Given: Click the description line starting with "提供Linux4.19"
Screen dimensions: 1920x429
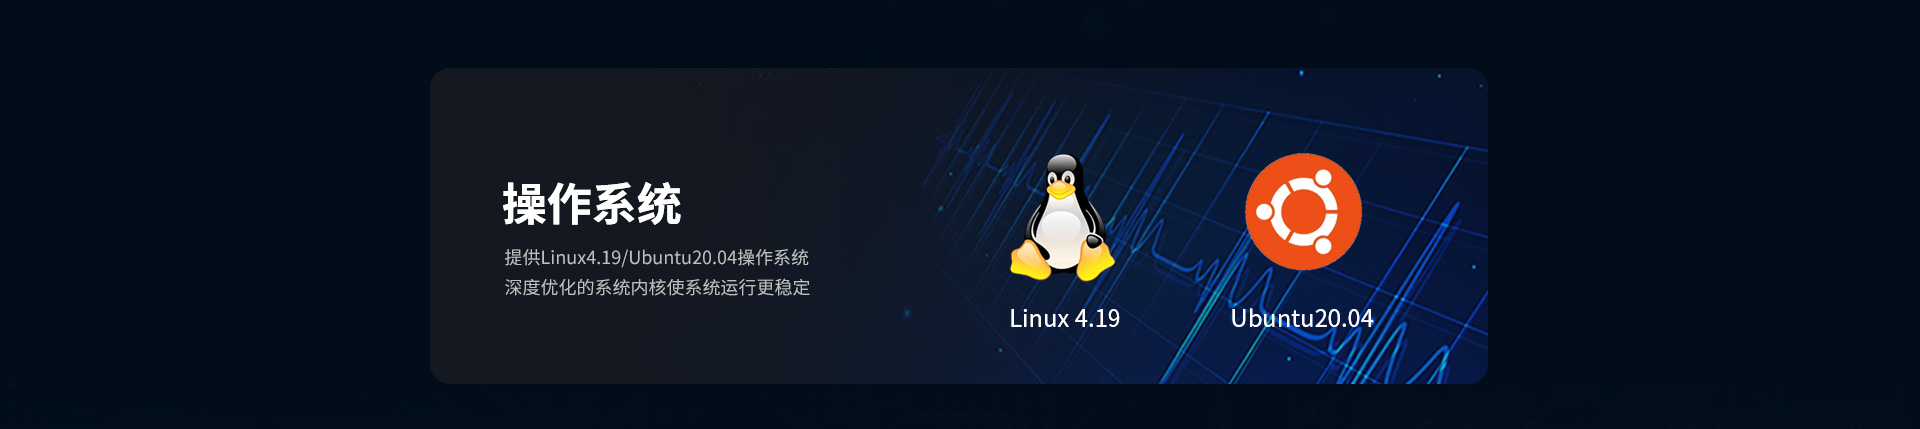Looking at the screenshot, I should coord(657,258).
